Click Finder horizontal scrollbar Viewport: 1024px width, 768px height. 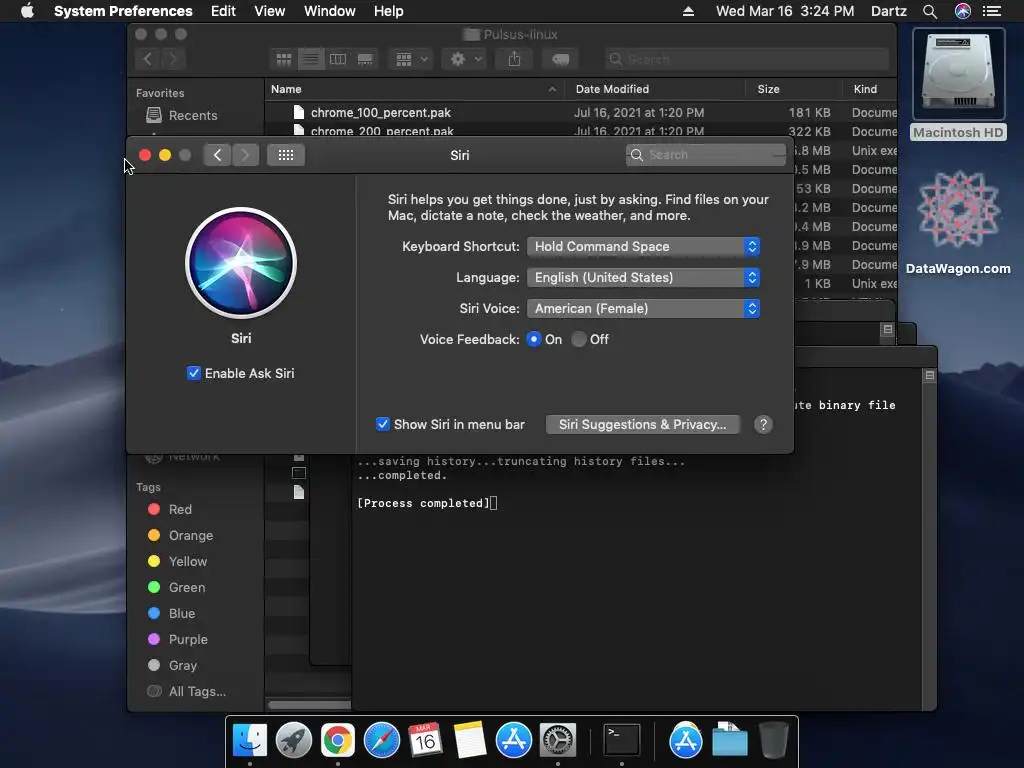[310, 705]
